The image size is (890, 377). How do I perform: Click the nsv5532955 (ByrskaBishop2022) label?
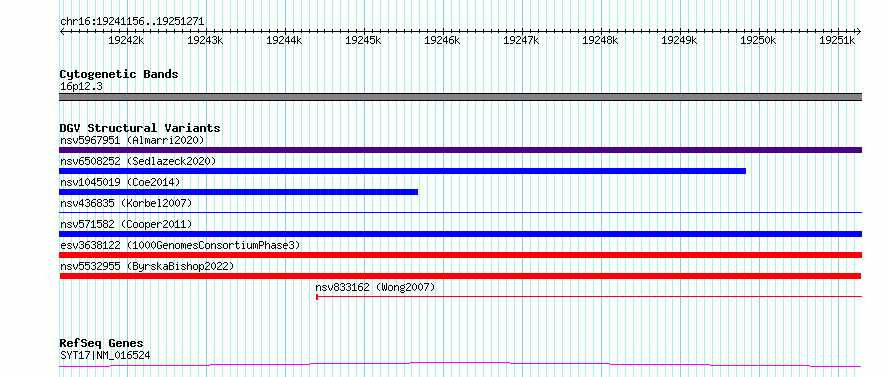click(x=147, y=266)
